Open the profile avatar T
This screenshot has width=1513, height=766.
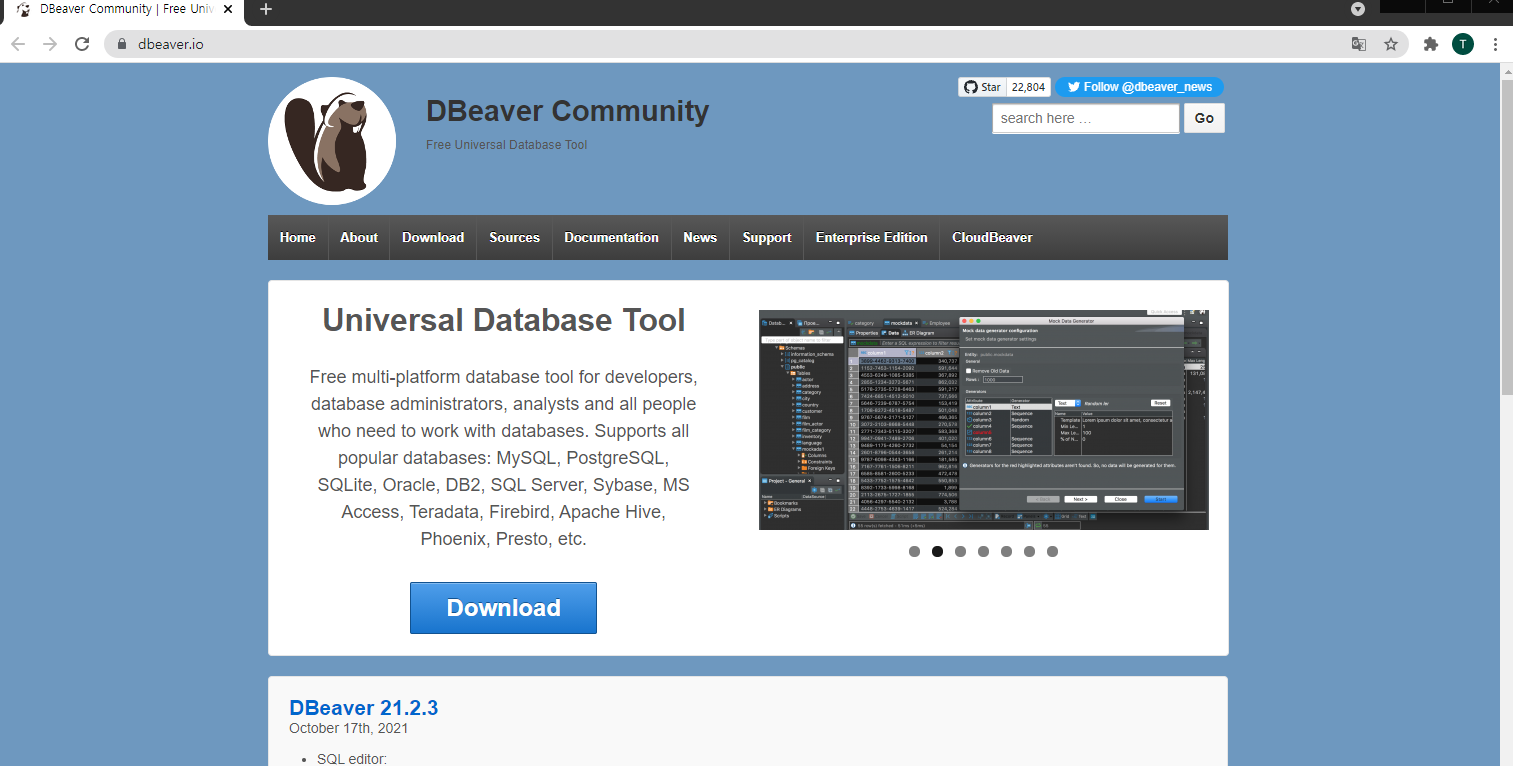coord(1463,44)
